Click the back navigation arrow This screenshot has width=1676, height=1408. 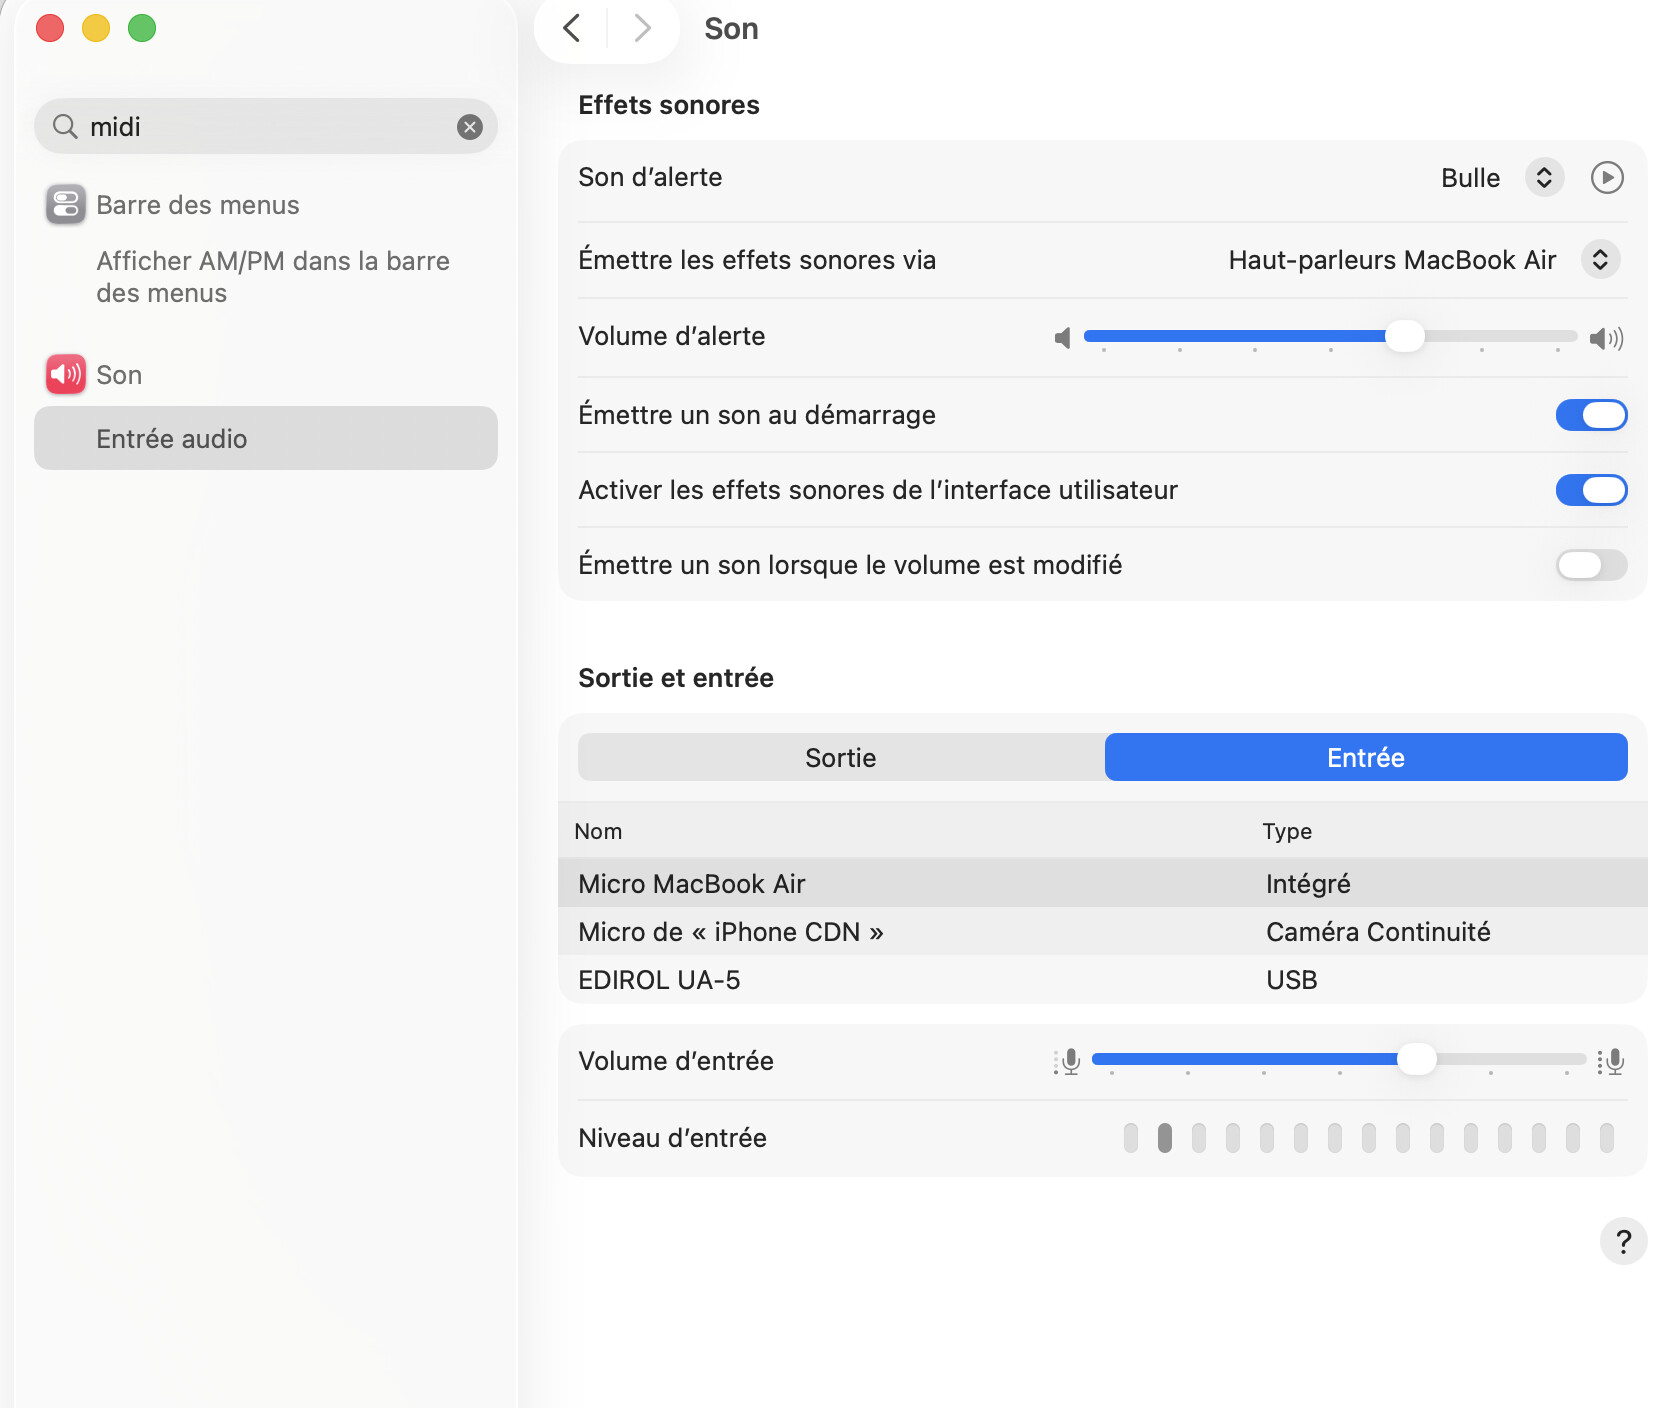click(572, 28)
